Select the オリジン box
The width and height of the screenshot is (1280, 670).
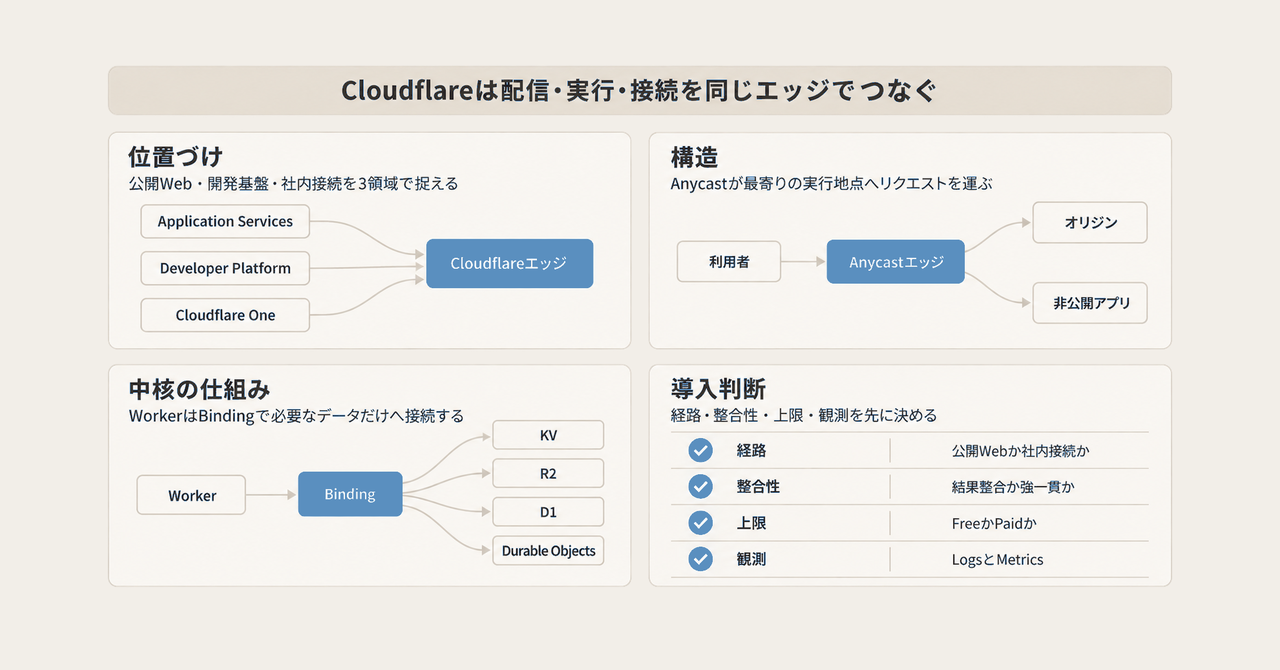click(1090, 223)
